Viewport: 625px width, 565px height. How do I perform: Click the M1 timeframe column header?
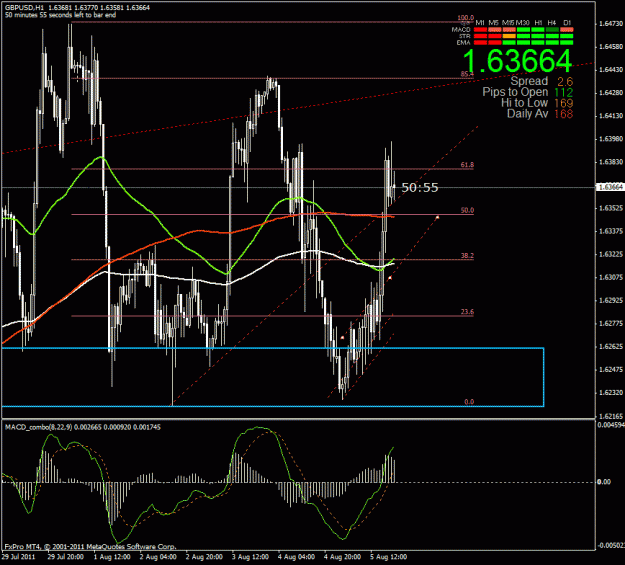[480, 23]
